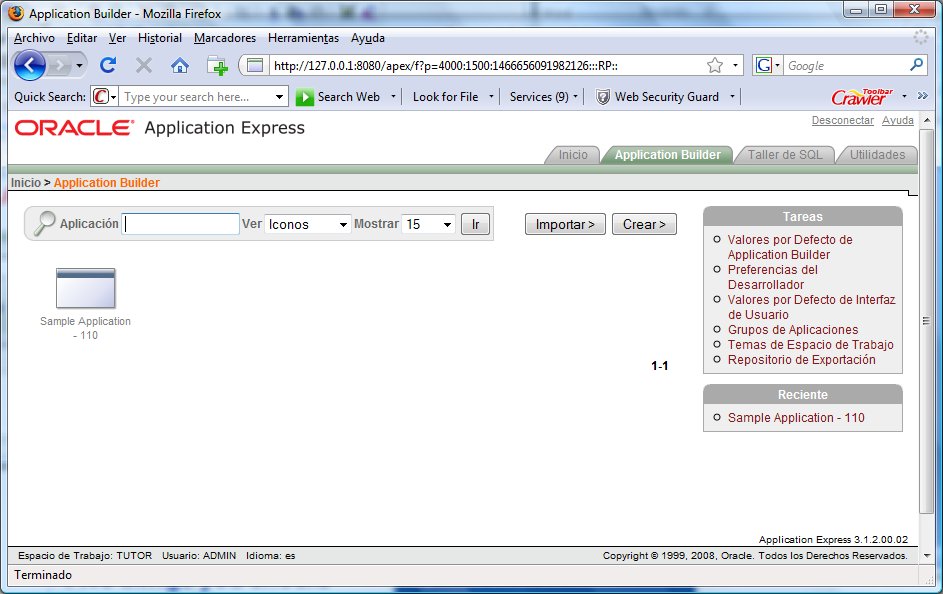Click the Ir button
Image resolution: width=943 pixels, height=594 pixels.
[x=475, y=224]
